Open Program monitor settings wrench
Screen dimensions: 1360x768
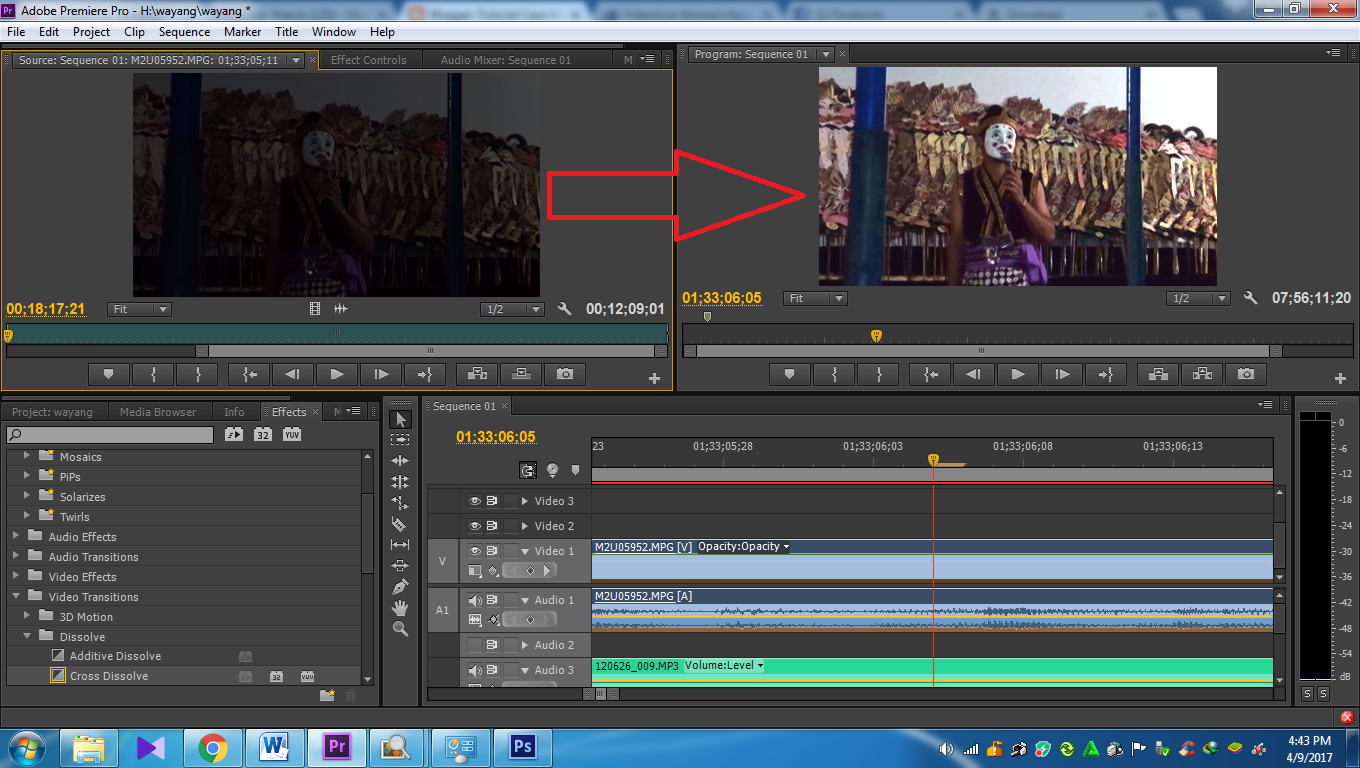1250,298
